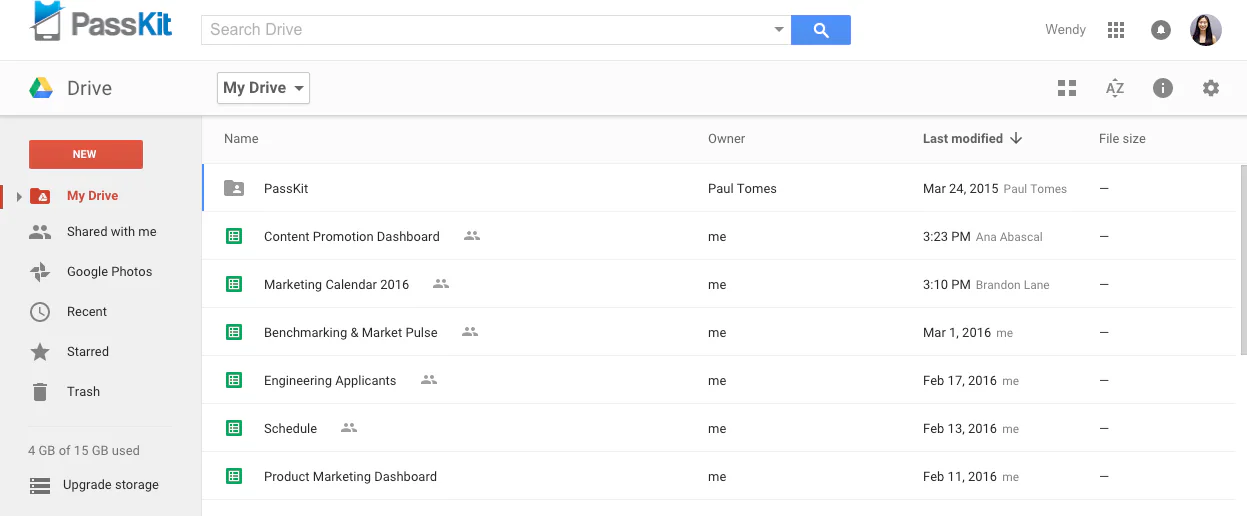The image size is (1247, 516).
Task: Switch to grid view
Action: point(1067,88)
